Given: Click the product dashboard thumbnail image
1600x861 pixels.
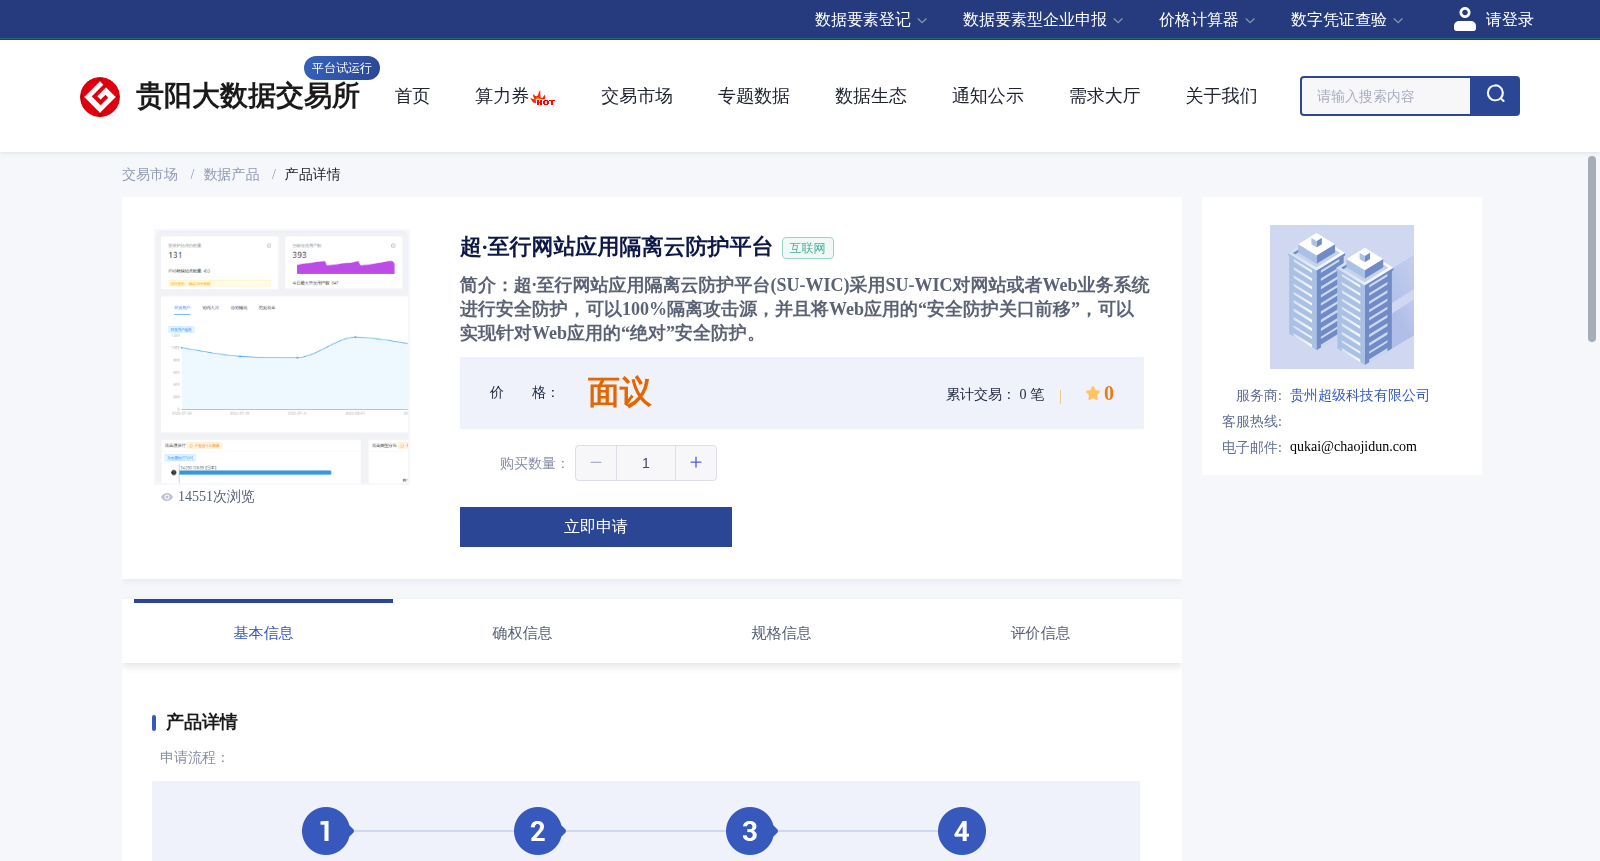Looking at the screenshot, I should click(282, 357).
